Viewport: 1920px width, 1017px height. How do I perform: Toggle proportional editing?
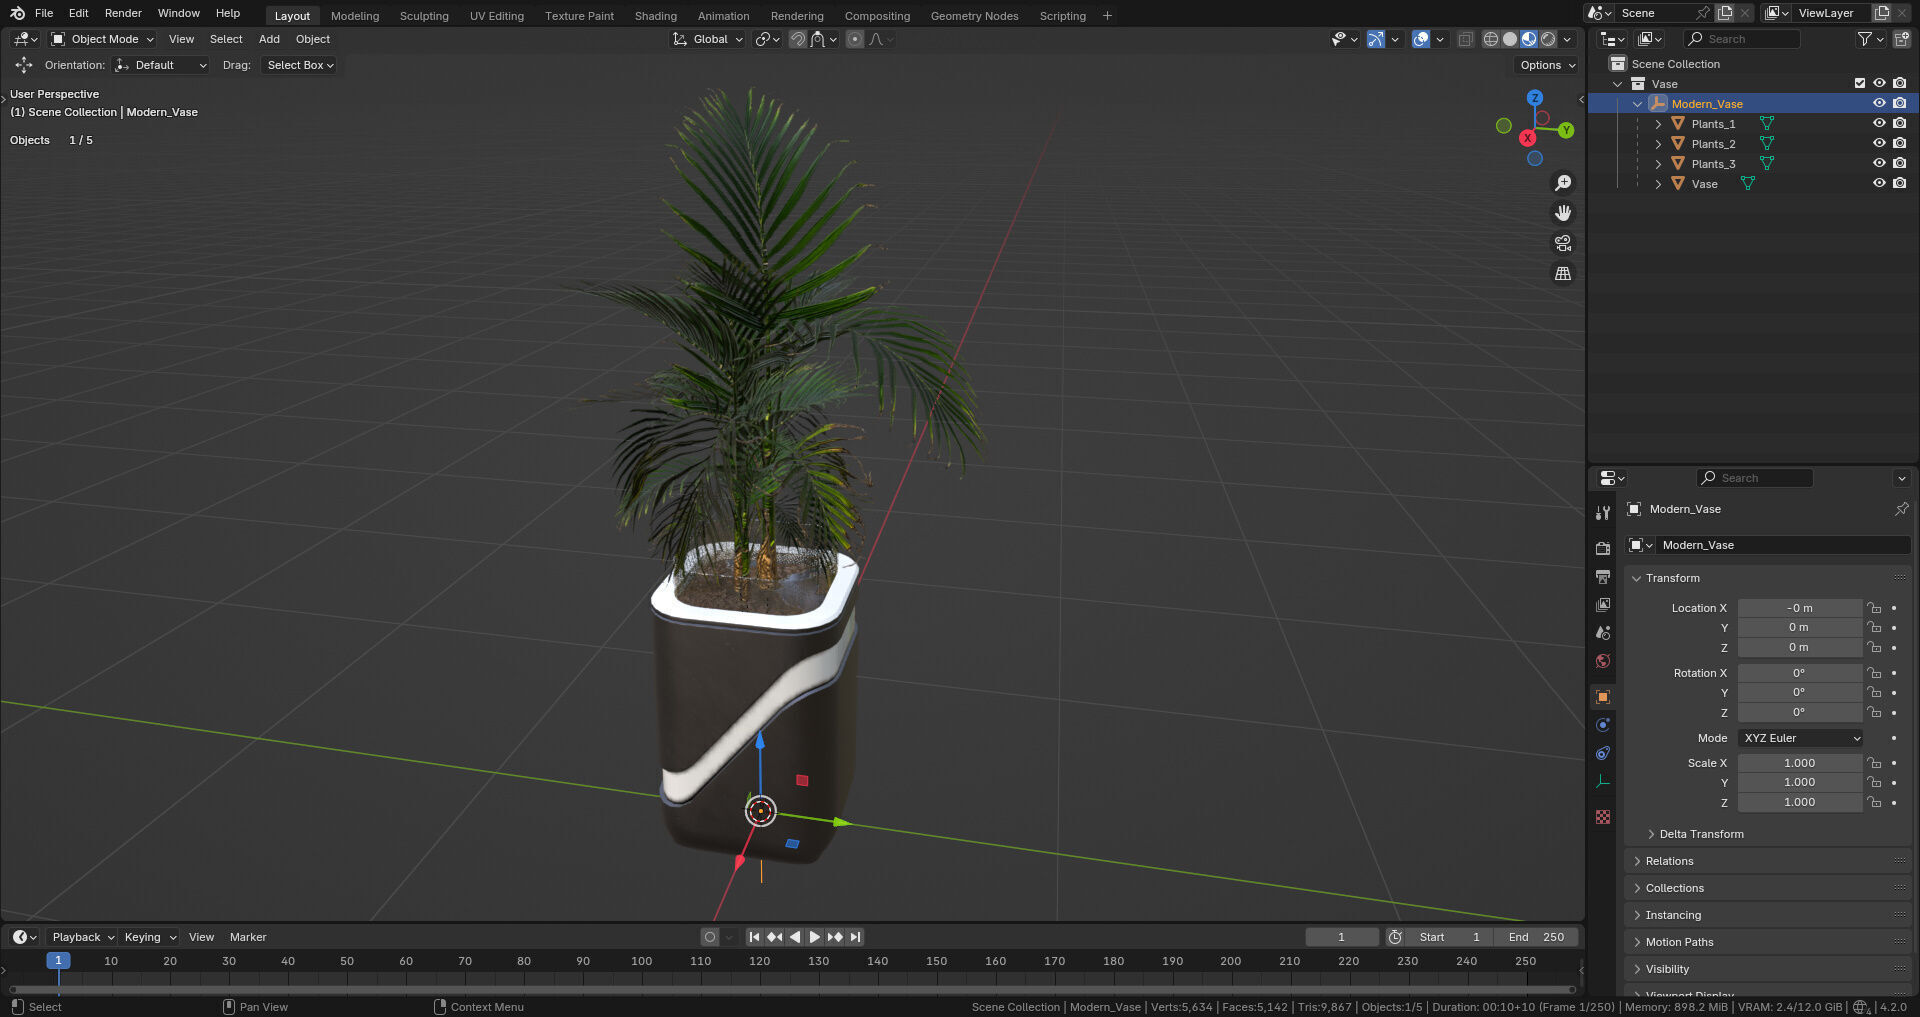(854, 39)
